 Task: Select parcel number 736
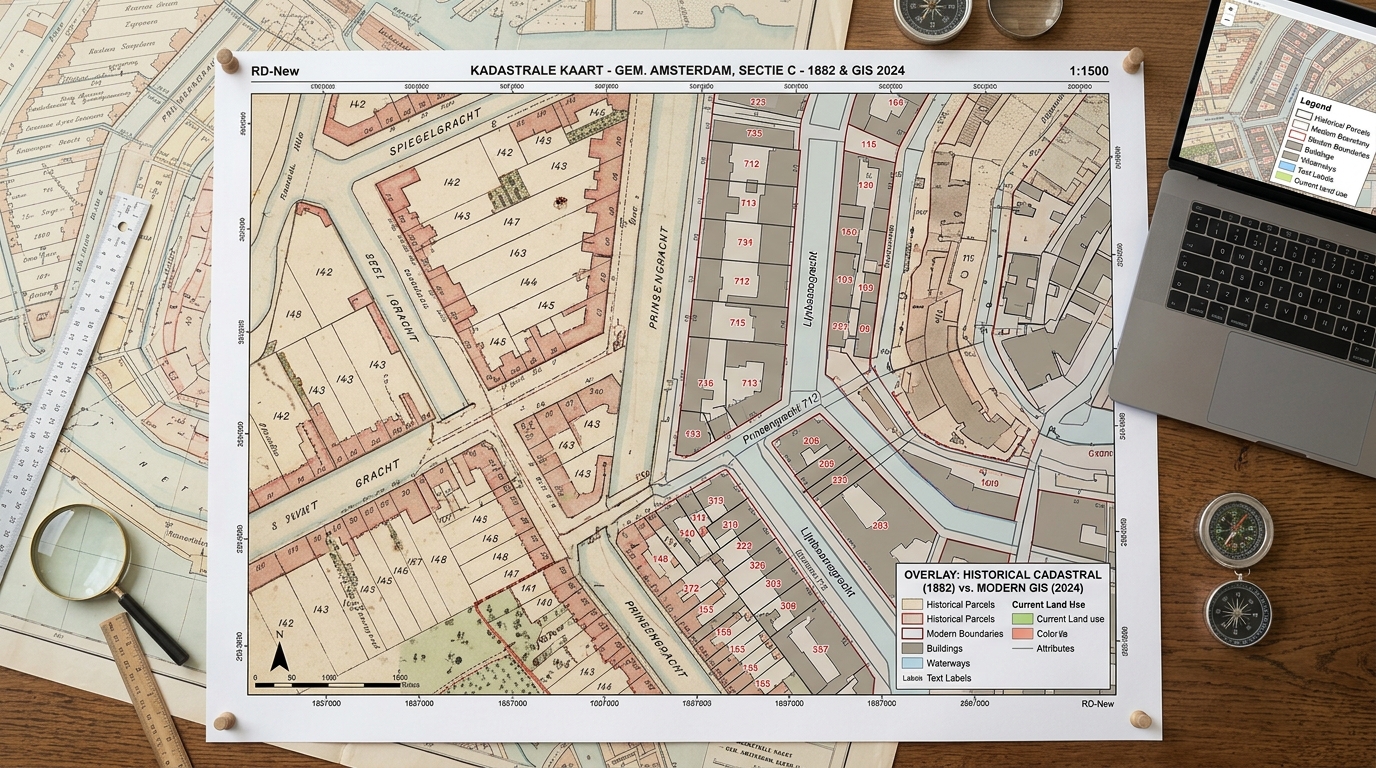[x=705, y=383]
